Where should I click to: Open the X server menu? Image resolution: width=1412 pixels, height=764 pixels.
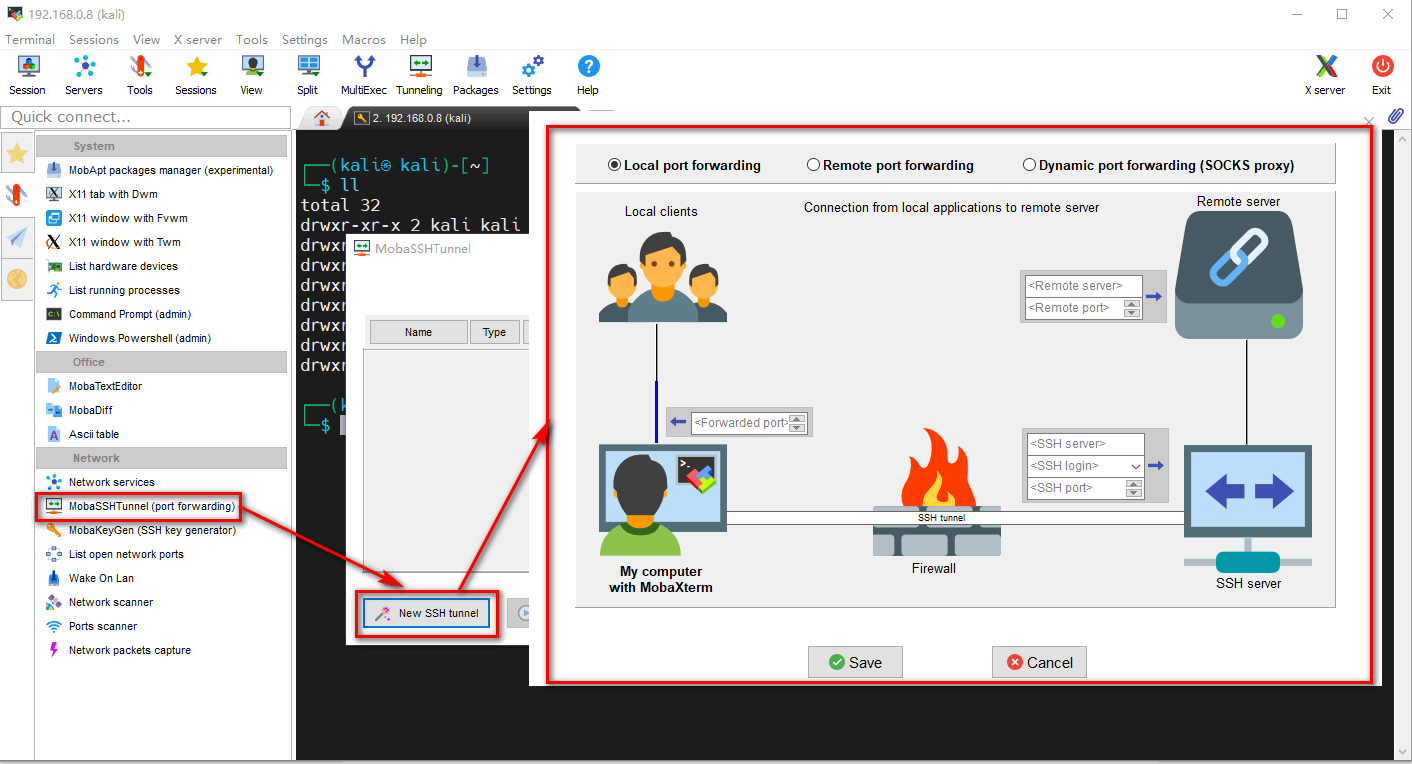click(198, 40)
